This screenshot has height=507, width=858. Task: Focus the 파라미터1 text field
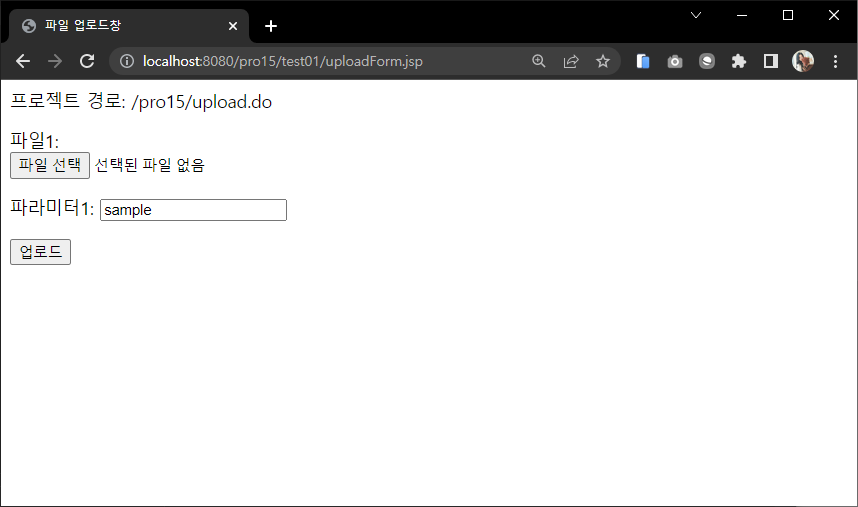[193, 210]
